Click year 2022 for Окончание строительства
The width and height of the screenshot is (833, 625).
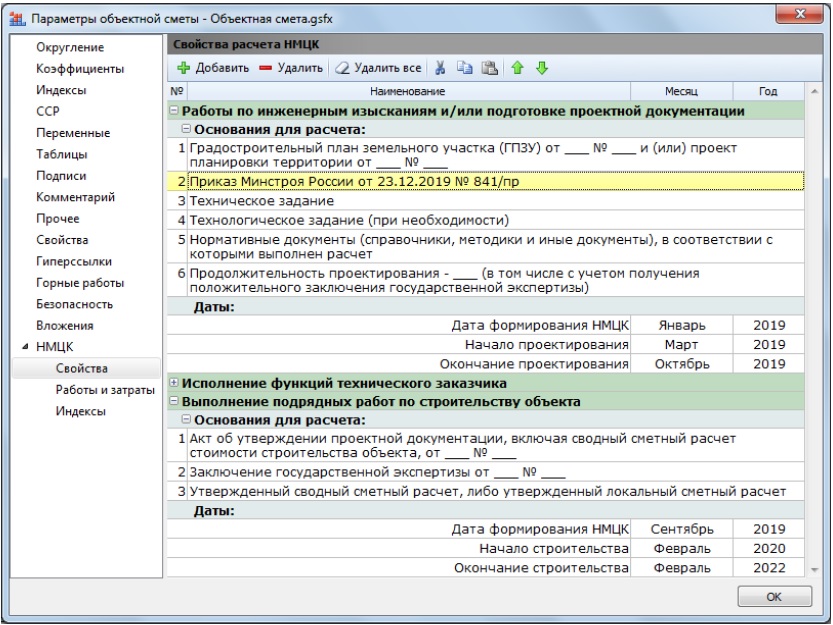coord(769,568)
